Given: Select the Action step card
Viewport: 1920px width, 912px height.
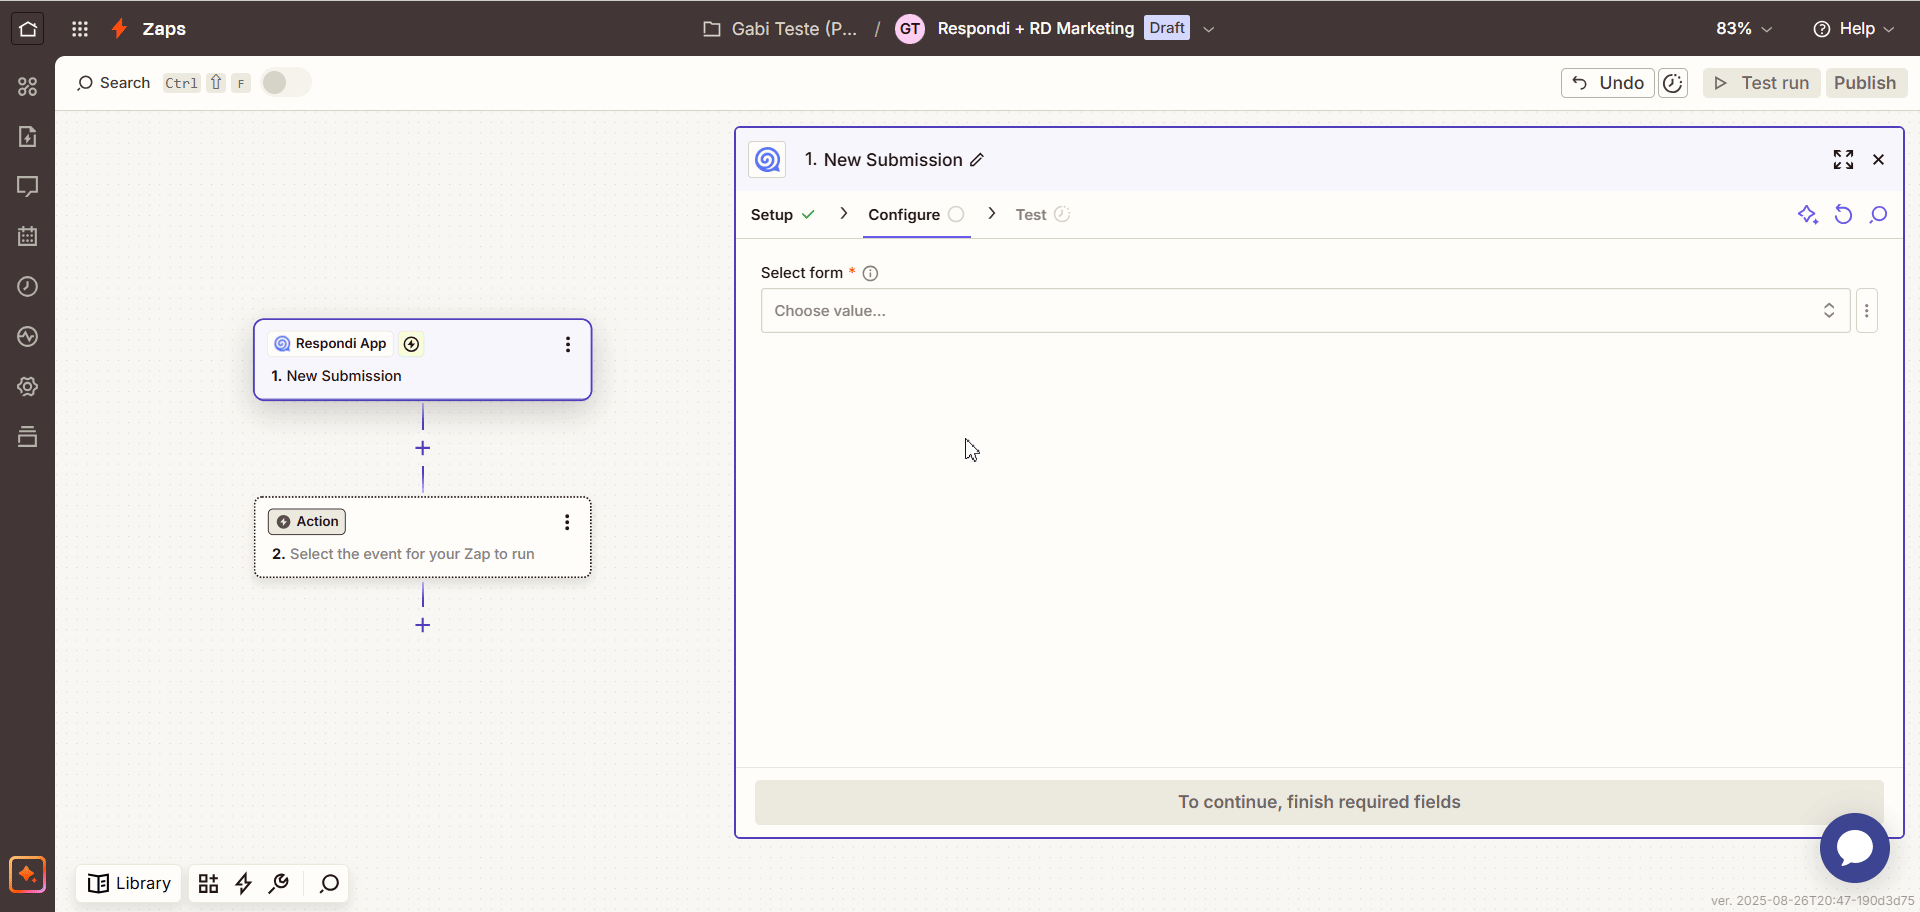Looking at the screenshot, I should click(423, 537).
